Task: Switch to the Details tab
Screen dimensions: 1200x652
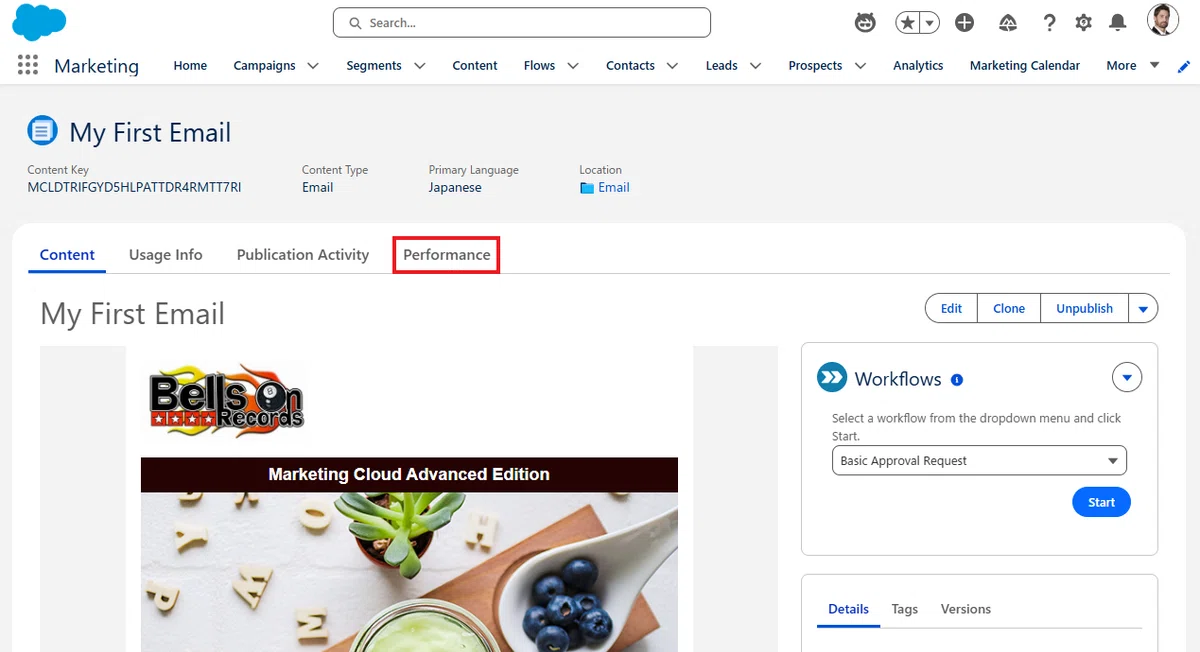Action: click(848, 609)
